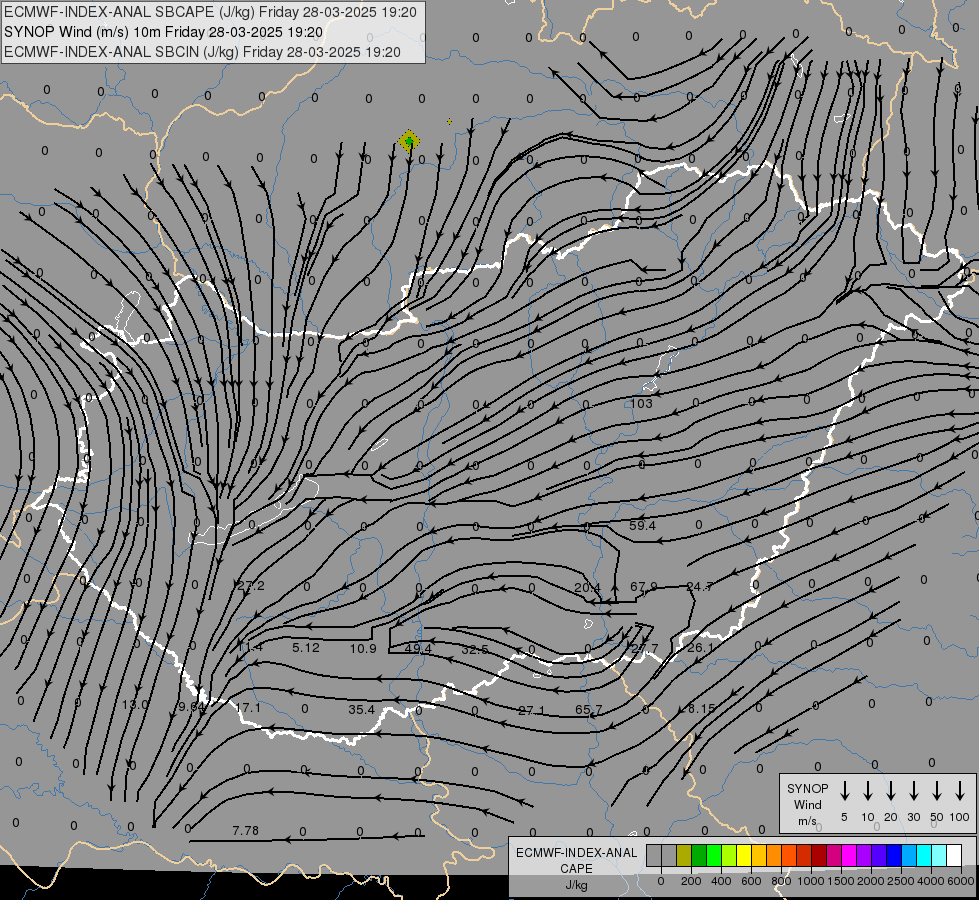Click the 50 m/s wind arrow in SYNOP legend
Image resolution: width=979 pixels, height=900 pixels.
(937, 790)
